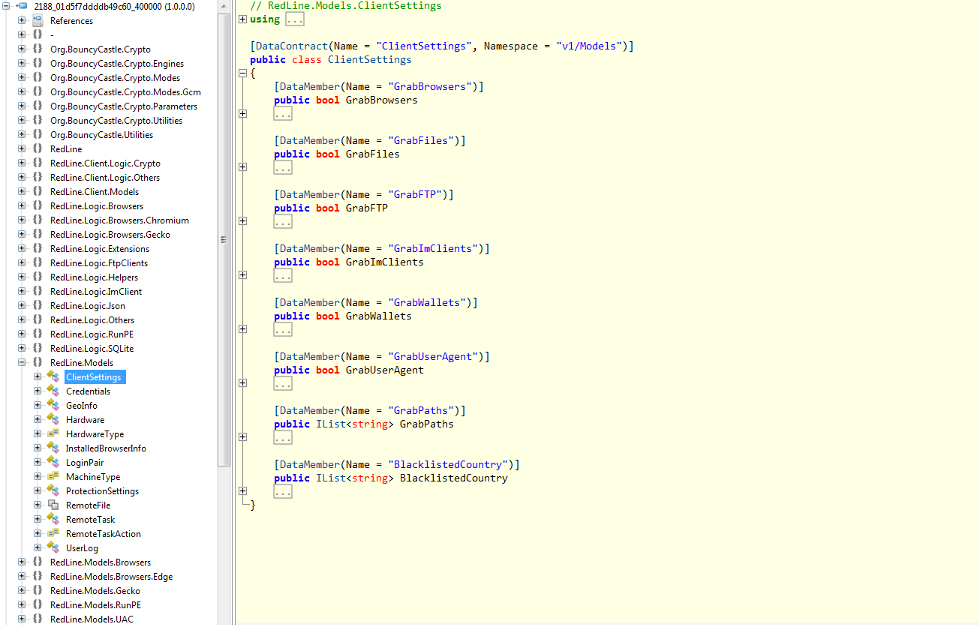The height and width of the screenshot is (625, 979).
Task: Click the RemoteFile type icon
Action: [x=53, y=505]
